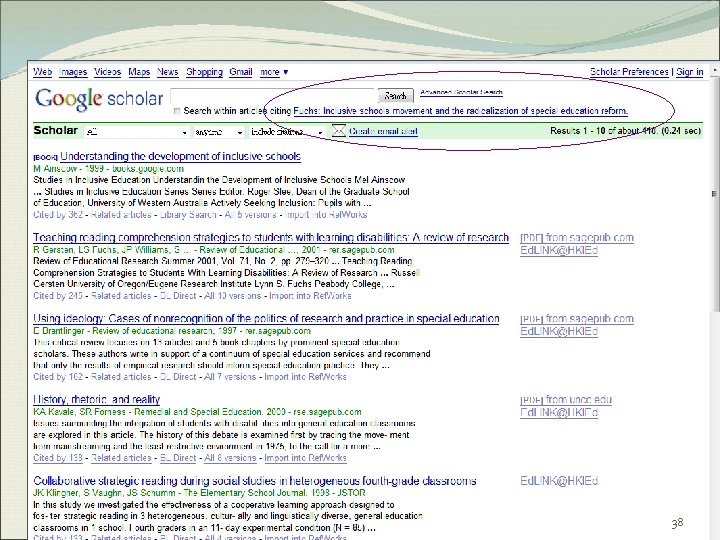This screenshot has width=720, height=540.
Task: Click Cited by 138 link
Action: pyautogui.click(x=58, y=458)
